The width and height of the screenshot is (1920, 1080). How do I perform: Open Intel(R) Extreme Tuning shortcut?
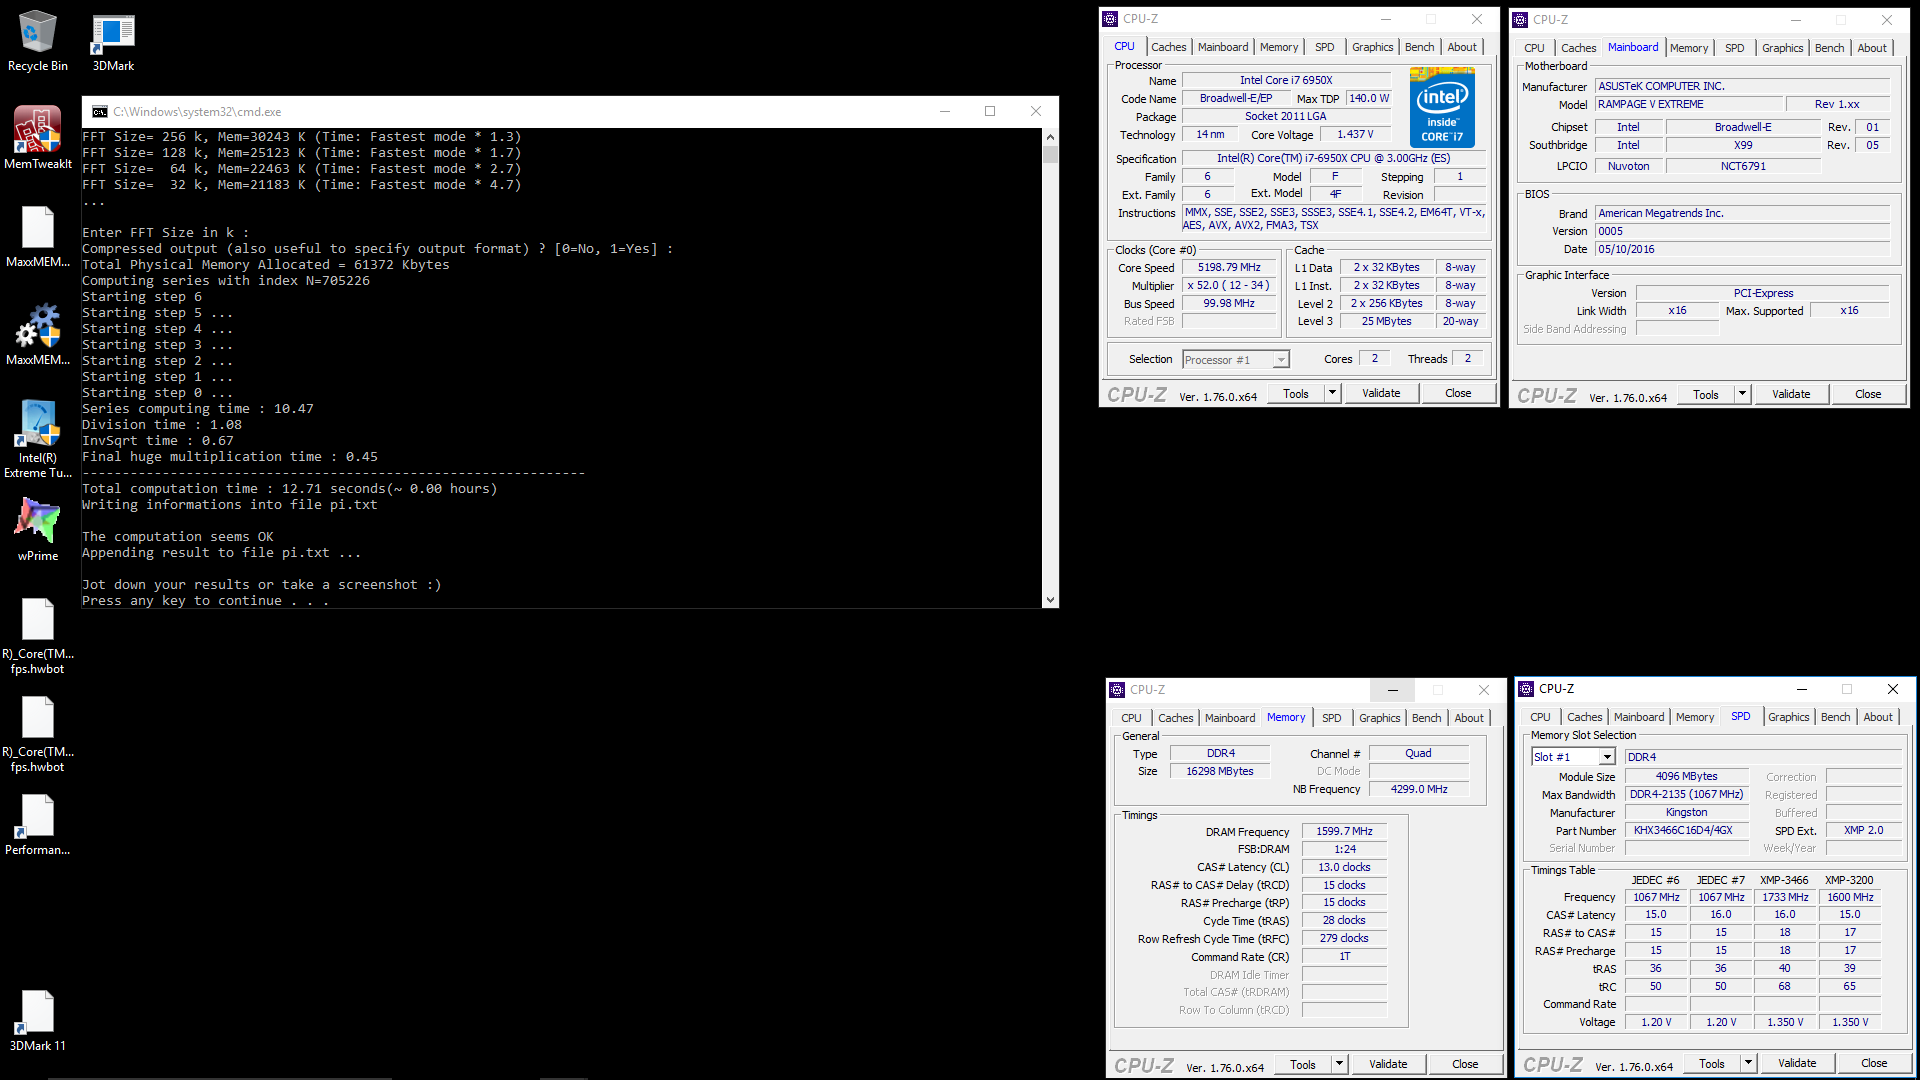pos(38,439)
